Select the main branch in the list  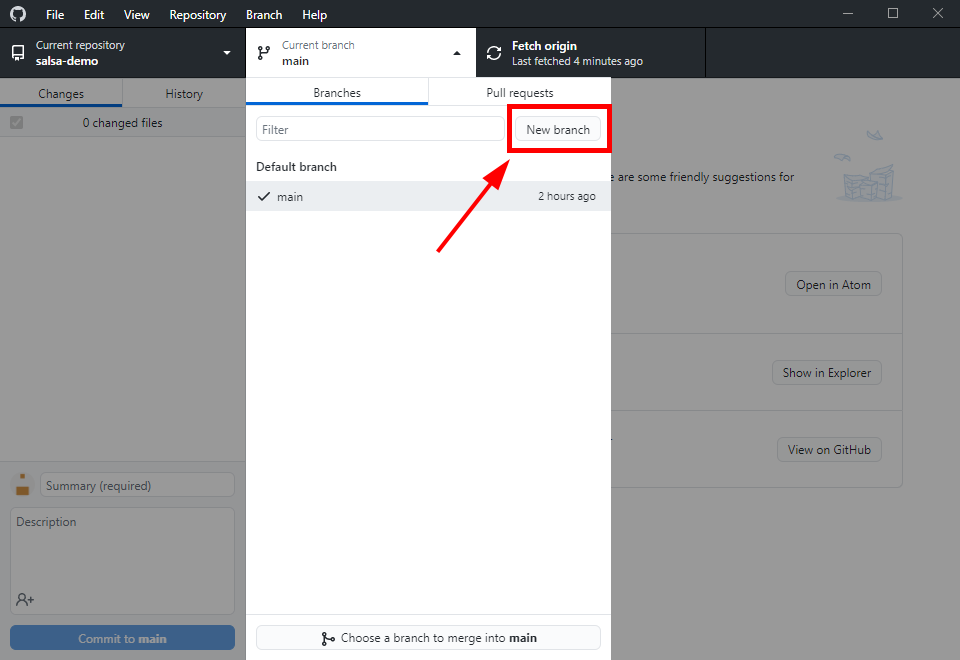(x=429, y=196)
